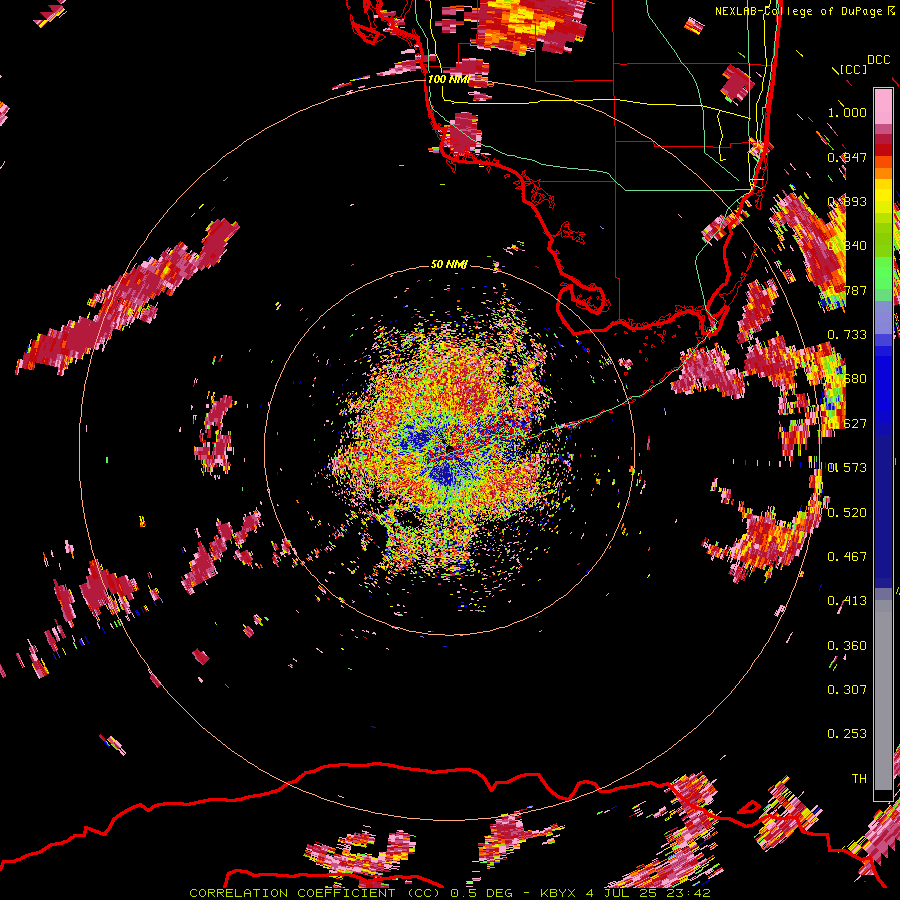Click the 0.467 scale value
Screen dimensions: 900x900
pos(847,556)
